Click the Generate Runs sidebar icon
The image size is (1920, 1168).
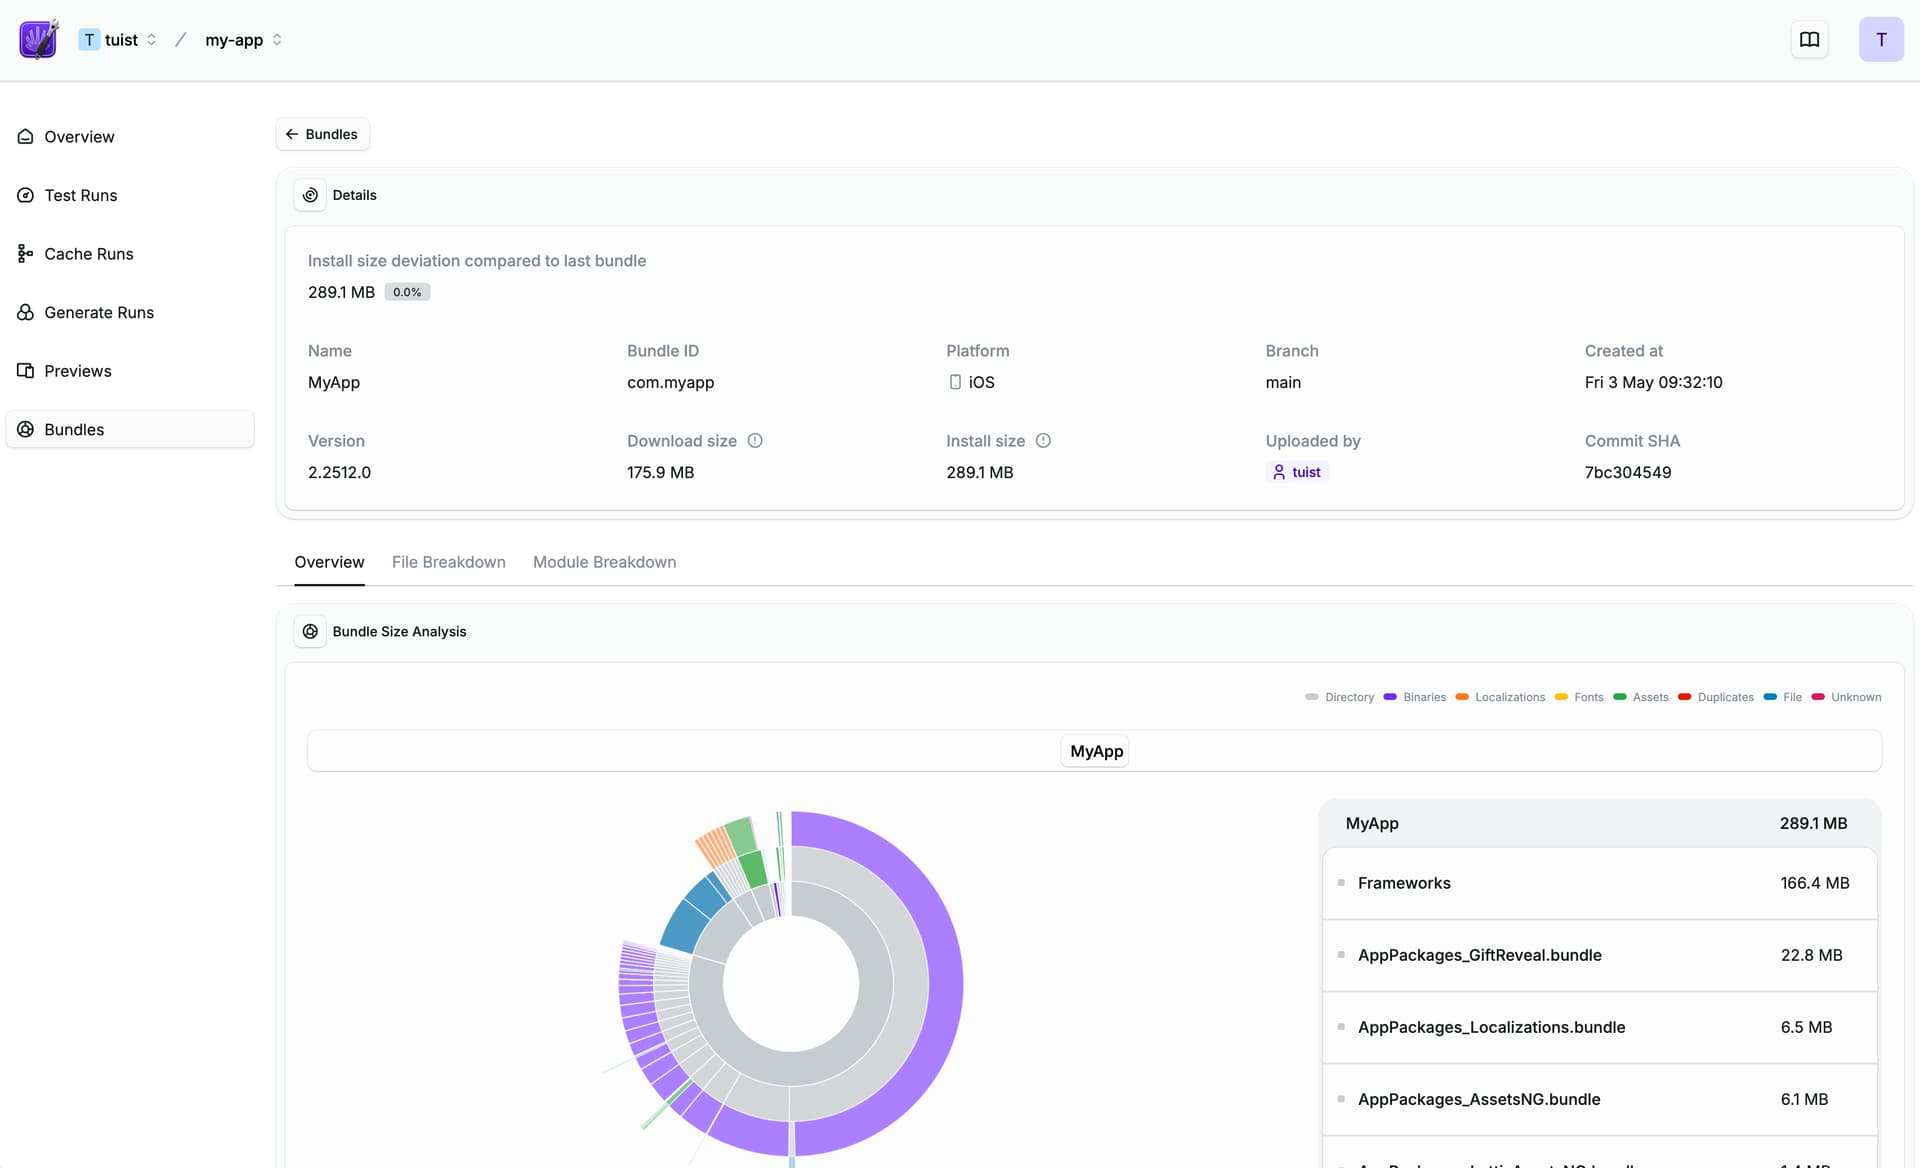[26, 312]
